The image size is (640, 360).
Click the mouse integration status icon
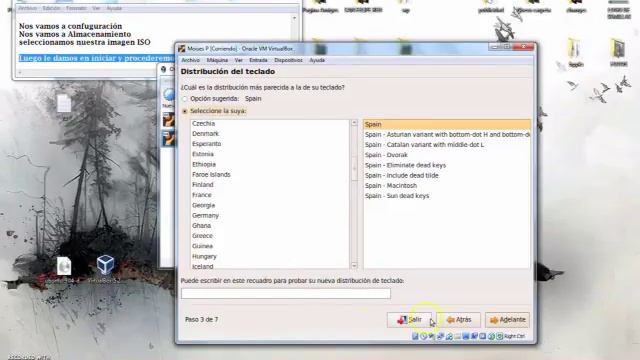coord(491,336)
